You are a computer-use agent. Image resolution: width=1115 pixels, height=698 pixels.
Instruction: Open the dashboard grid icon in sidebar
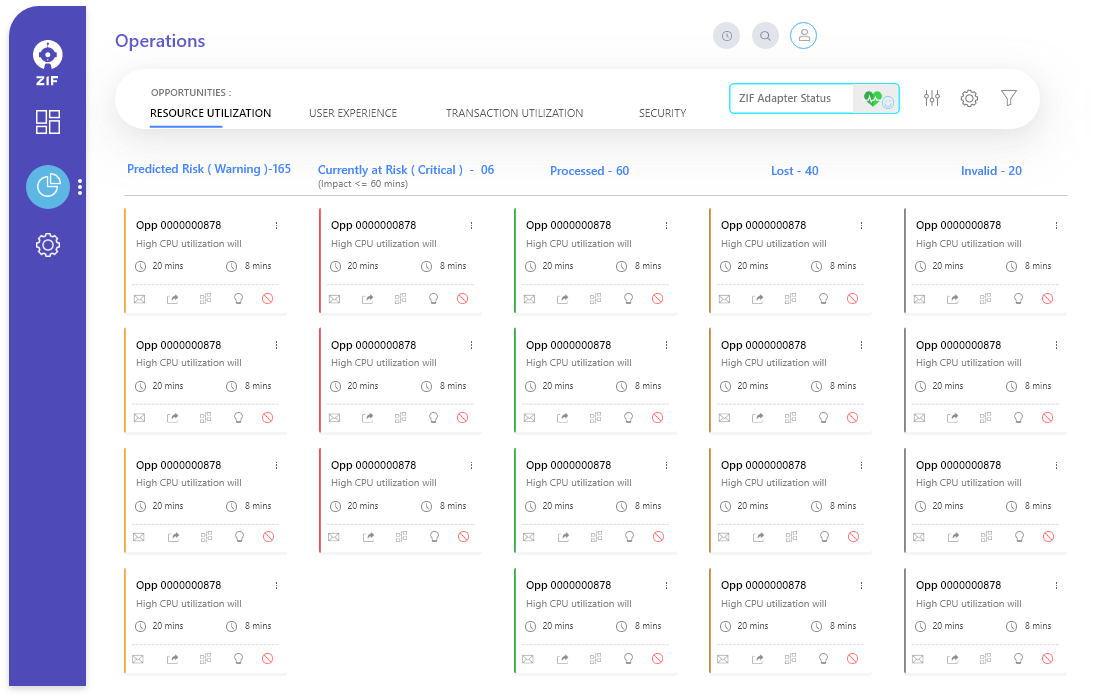tap(48, 122)
